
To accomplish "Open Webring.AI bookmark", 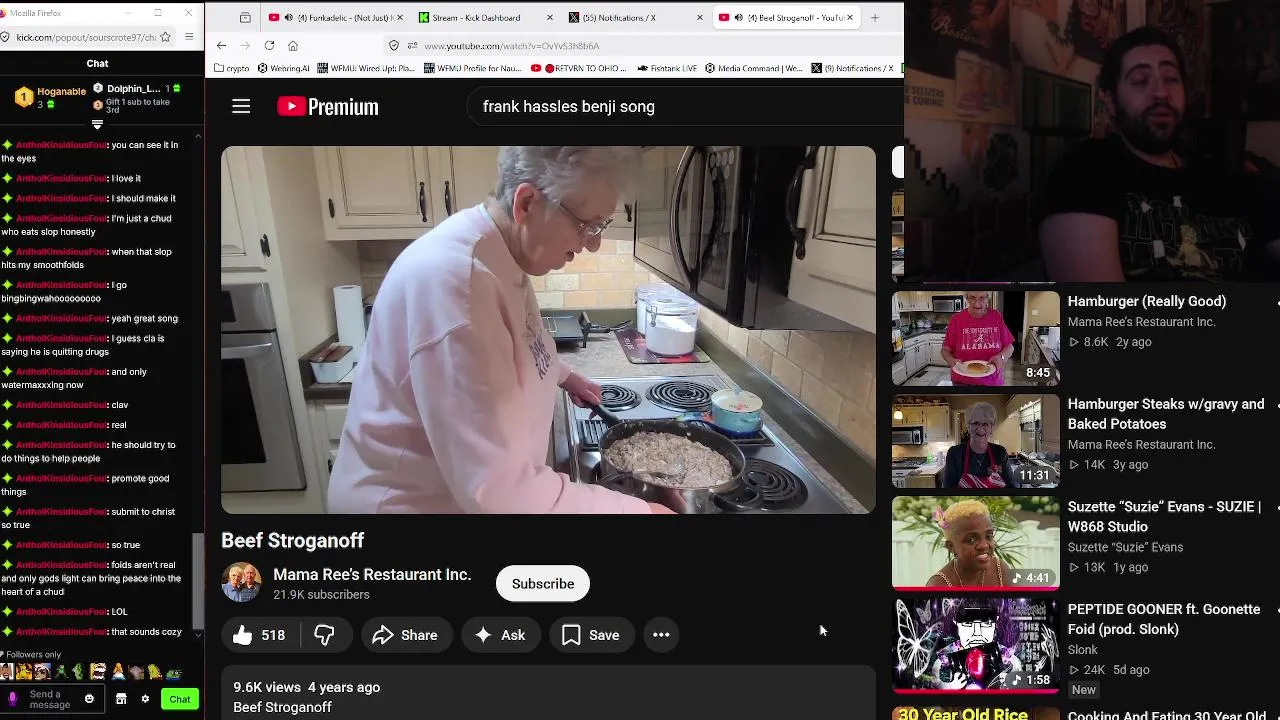I will (283, 68).
